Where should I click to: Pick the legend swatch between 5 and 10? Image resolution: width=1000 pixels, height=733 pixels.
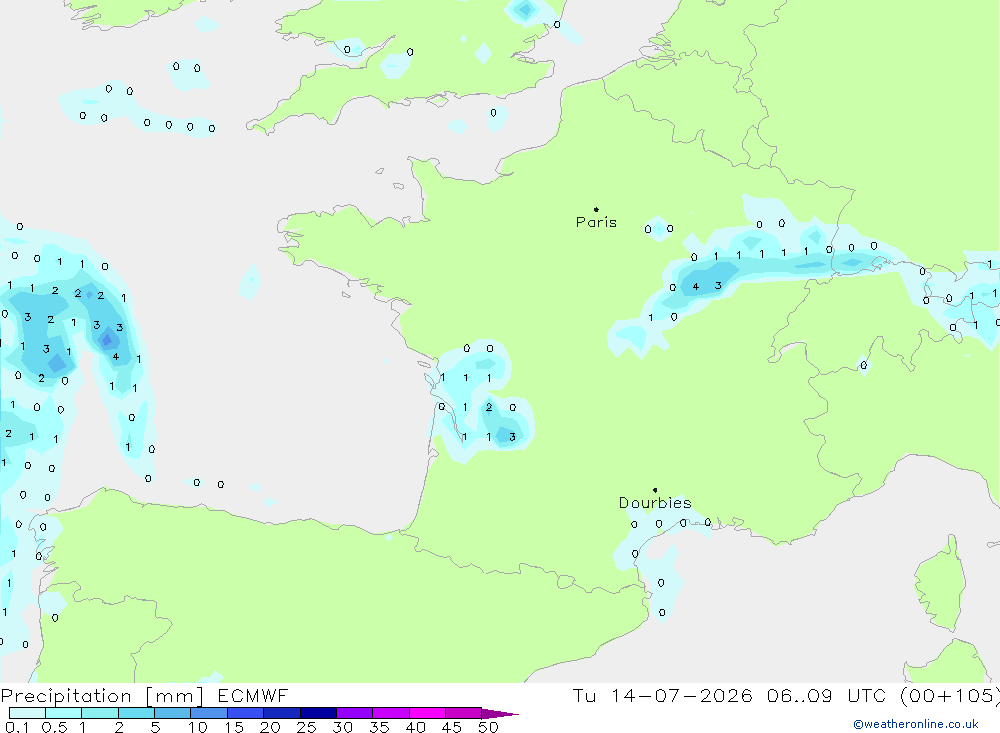173,713
